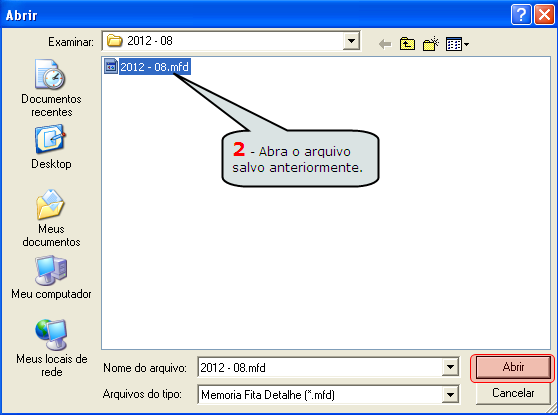Go to the Desktop shortcut
558x415 pixels.
[51, 147]
